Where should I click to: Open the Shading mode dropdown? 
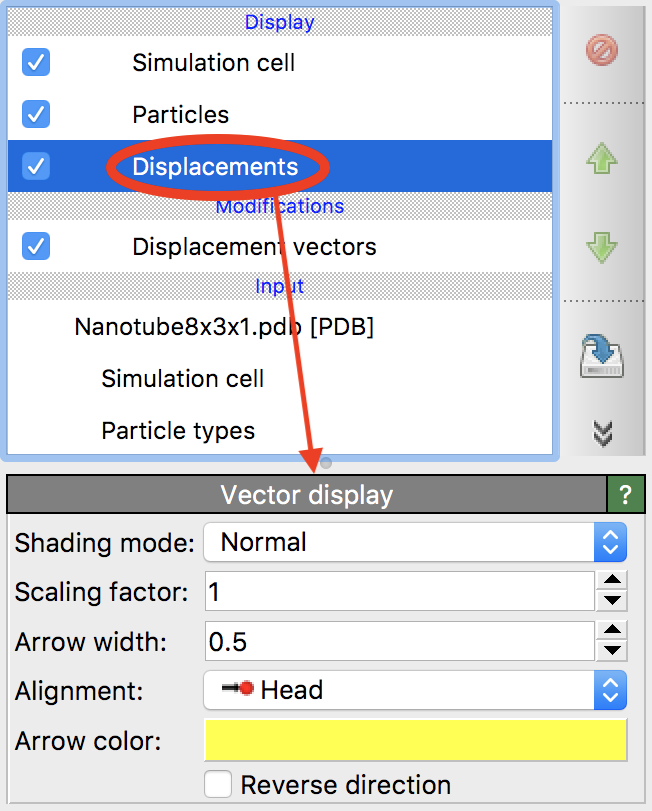415,543
